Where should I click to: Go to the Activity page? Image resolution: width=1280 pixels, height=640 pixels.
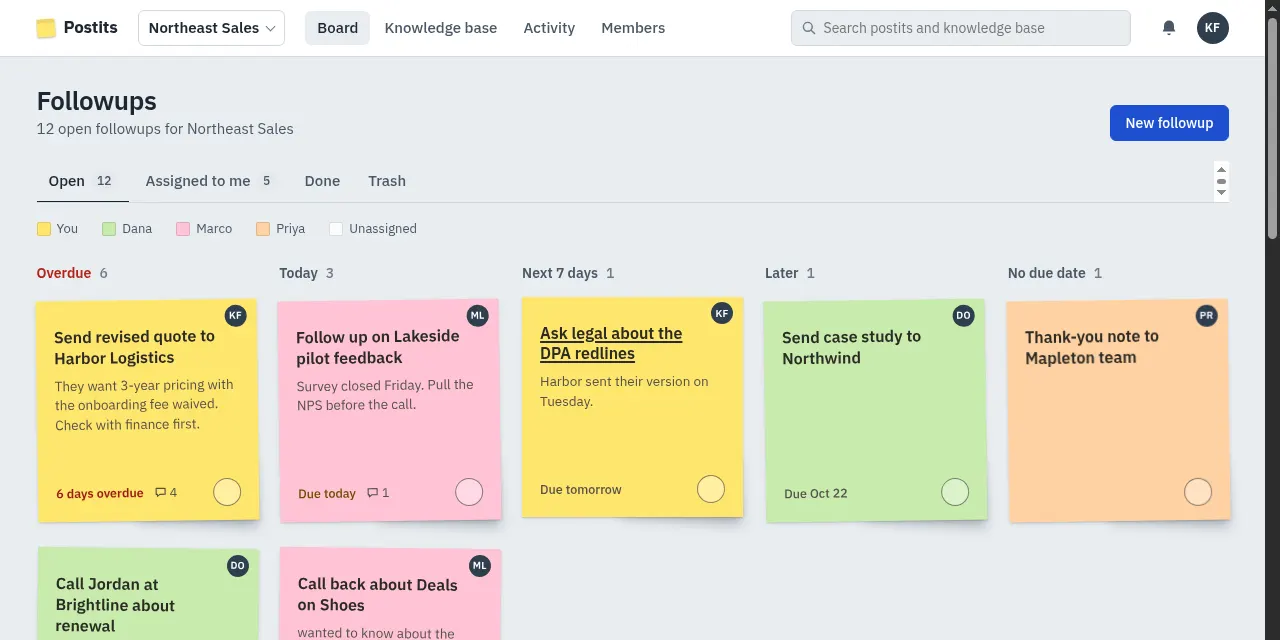tap(549, 28)
